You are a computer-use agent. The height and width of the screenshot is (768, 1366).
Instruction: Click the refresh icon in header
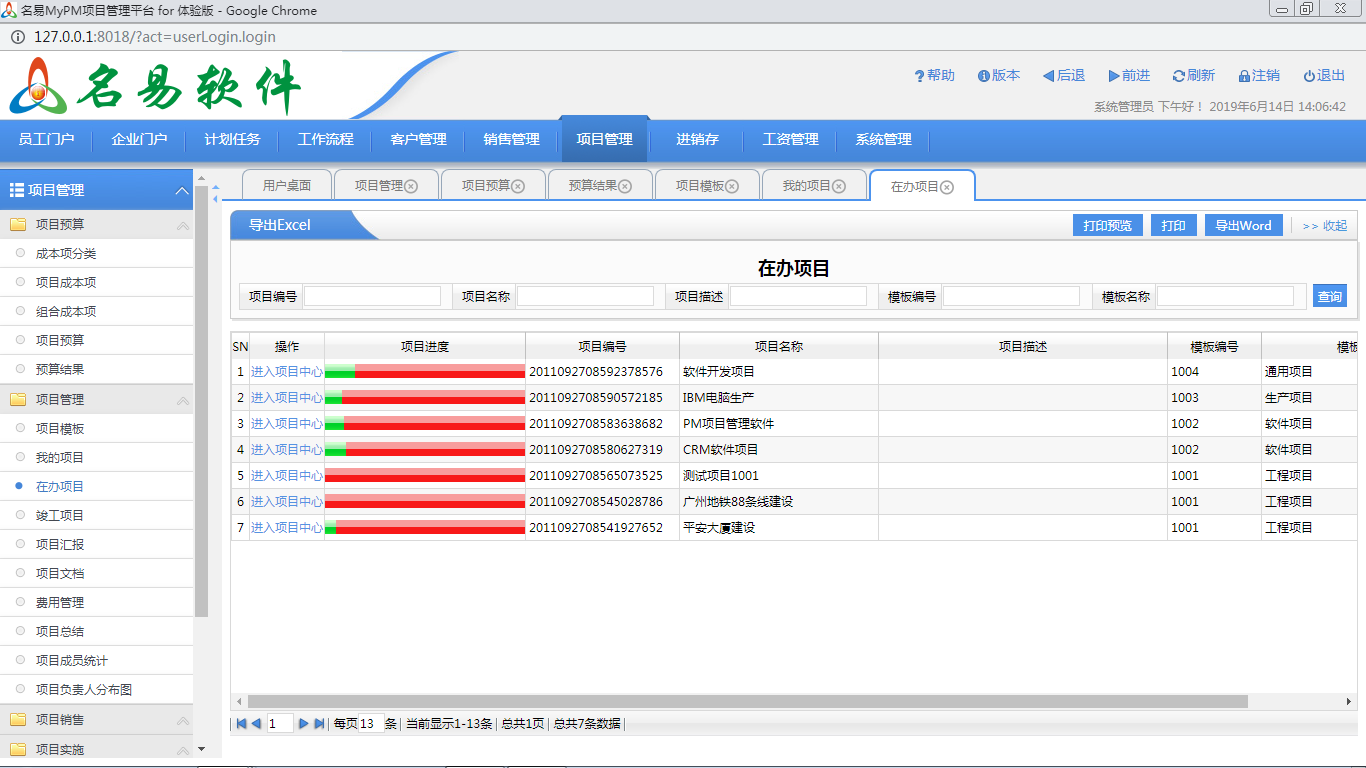click(x=1178, y=76)
